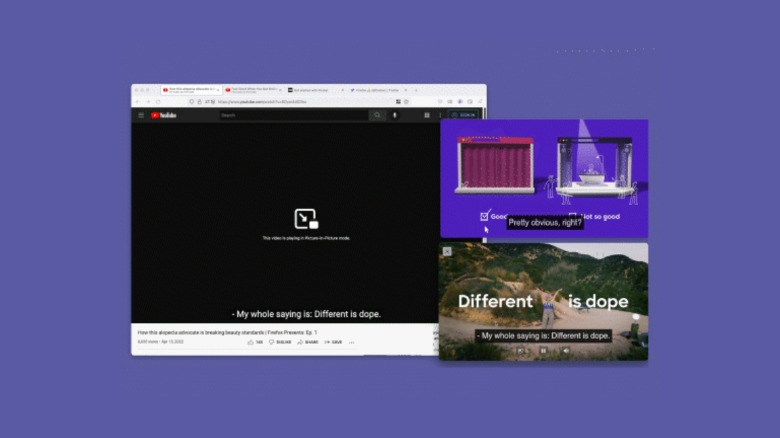Send the 'Different is dope' video back to tab

pyautogui.click(x=521, y=351)
